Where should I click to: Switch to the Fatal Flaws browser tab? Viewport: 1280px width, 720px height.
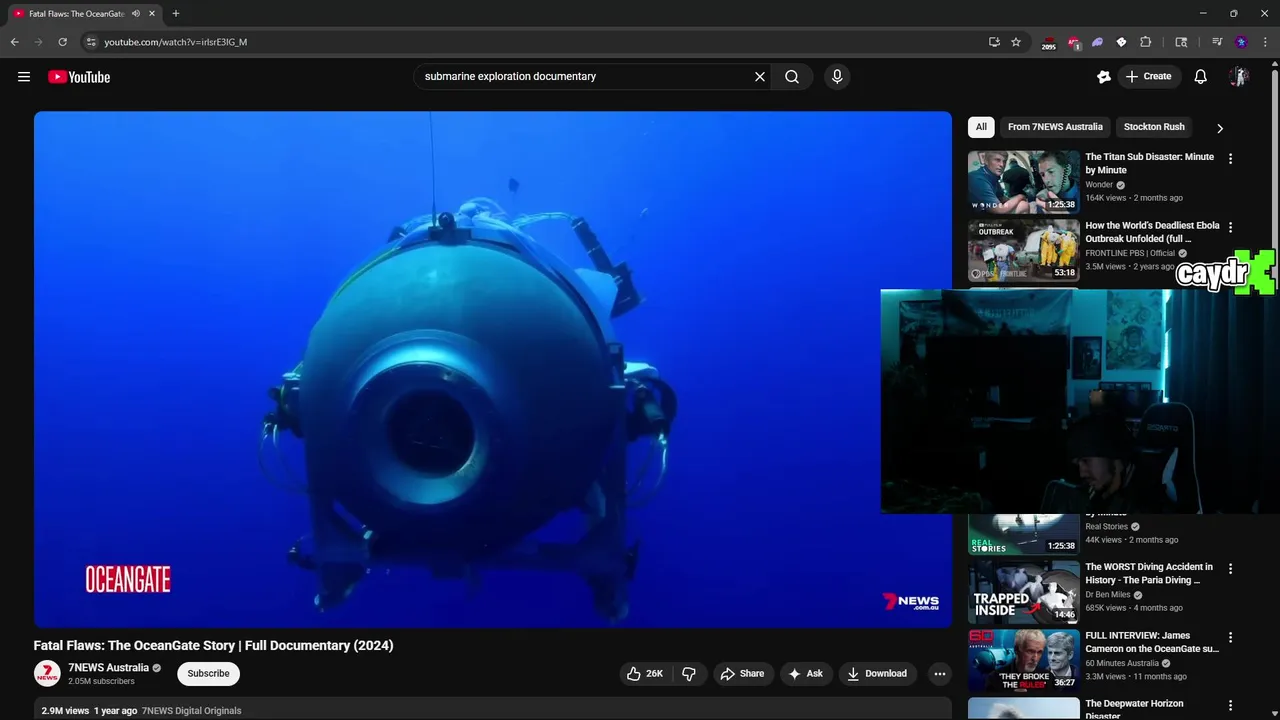pos(76,14)
